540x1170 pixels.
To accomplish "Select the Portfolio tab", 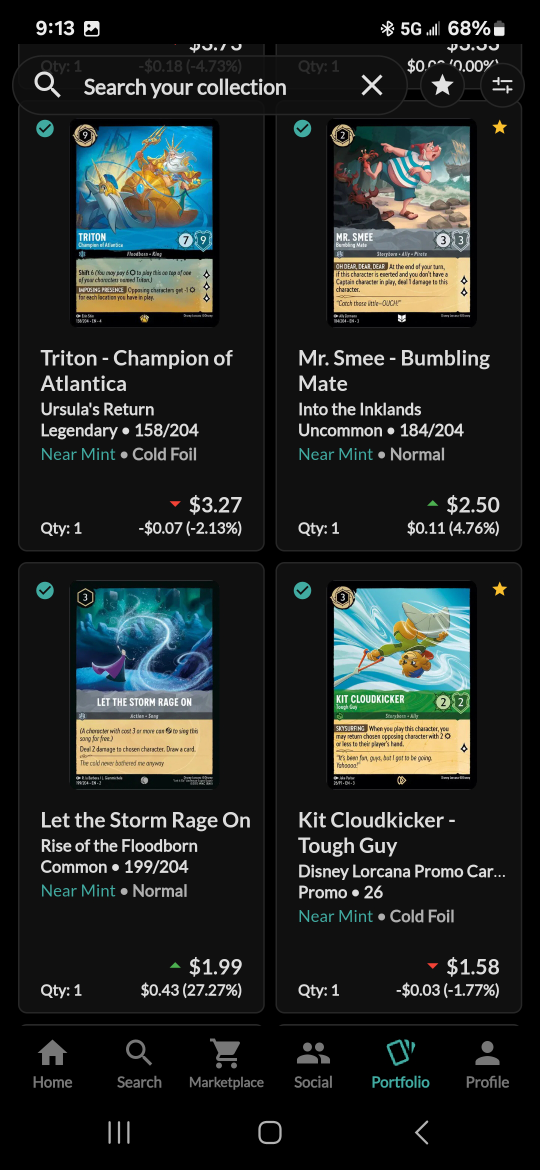I will tap(401, 1065).
